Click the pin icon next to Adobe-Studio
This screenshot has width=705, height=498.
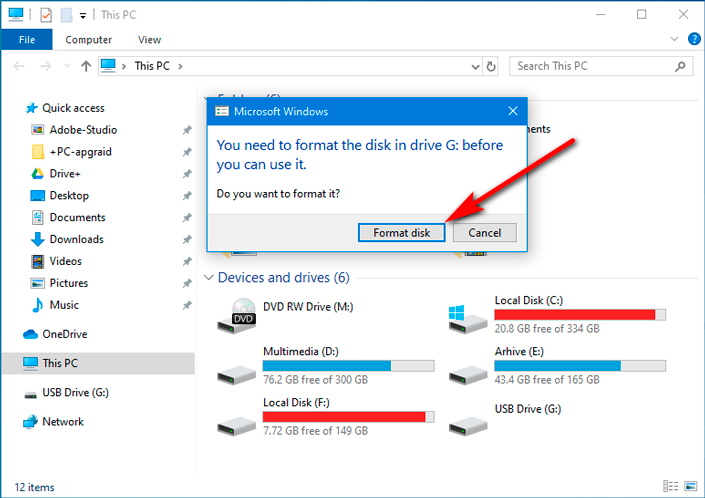click(187, 130)
